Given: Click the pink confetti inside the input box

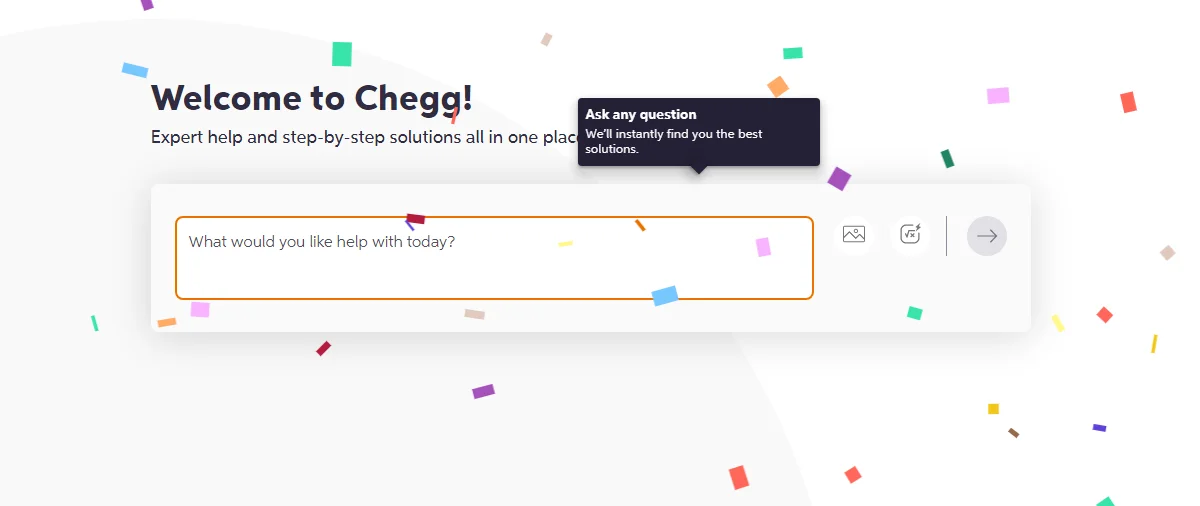Looking at the screenshot, I should (763, 247).
